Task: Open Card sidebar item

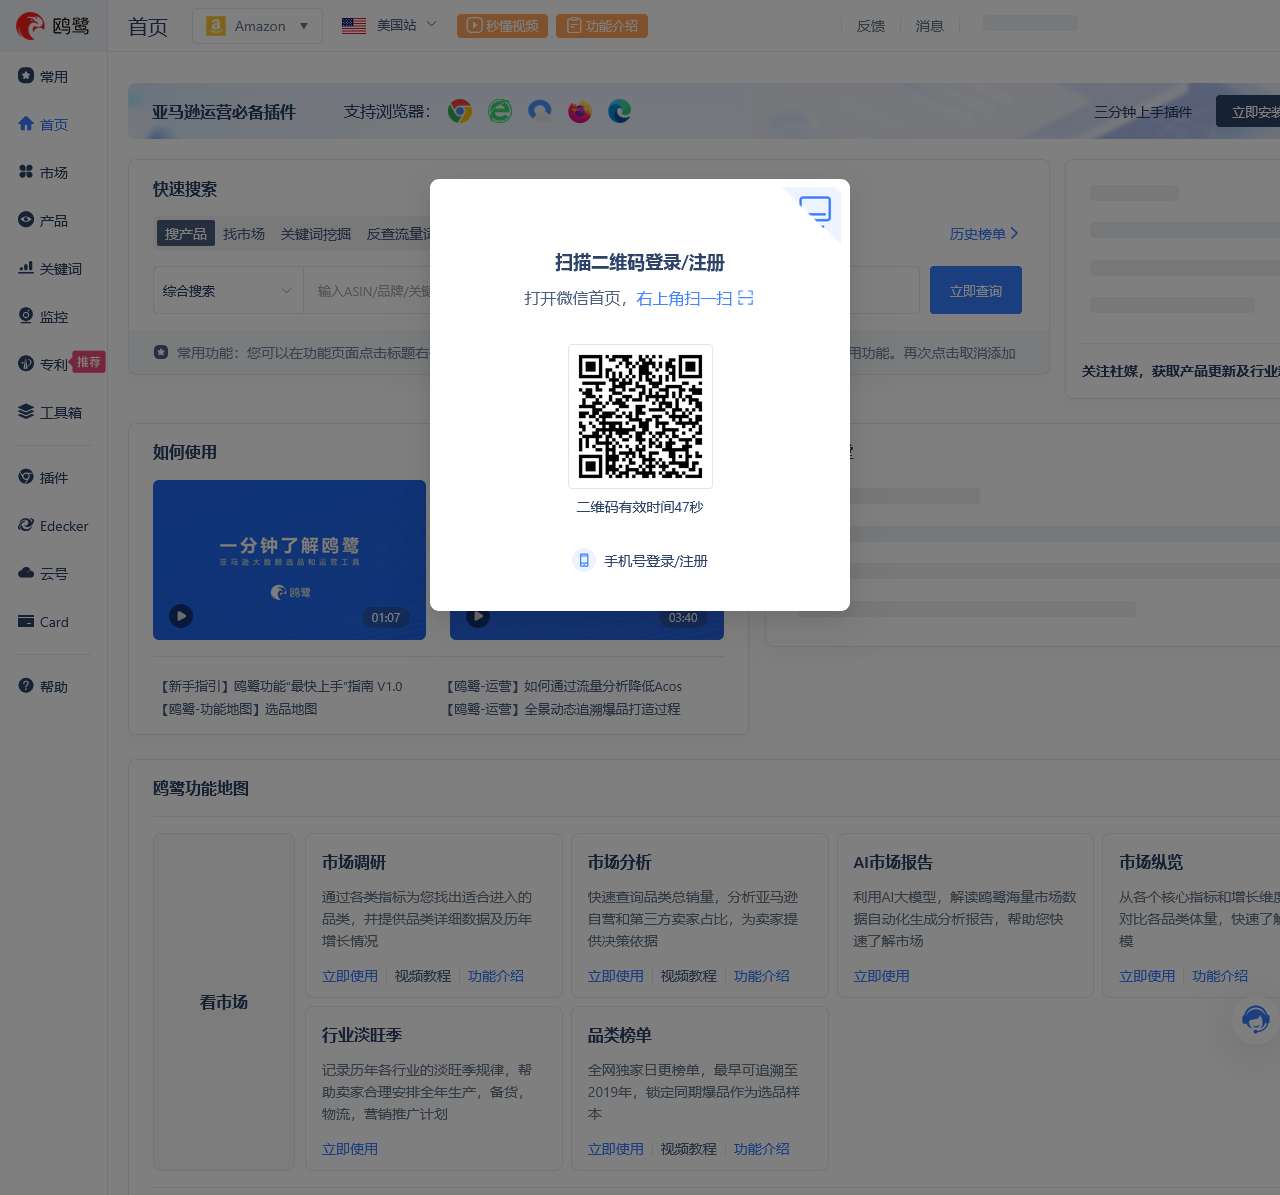Action: (x=43, y=621)
